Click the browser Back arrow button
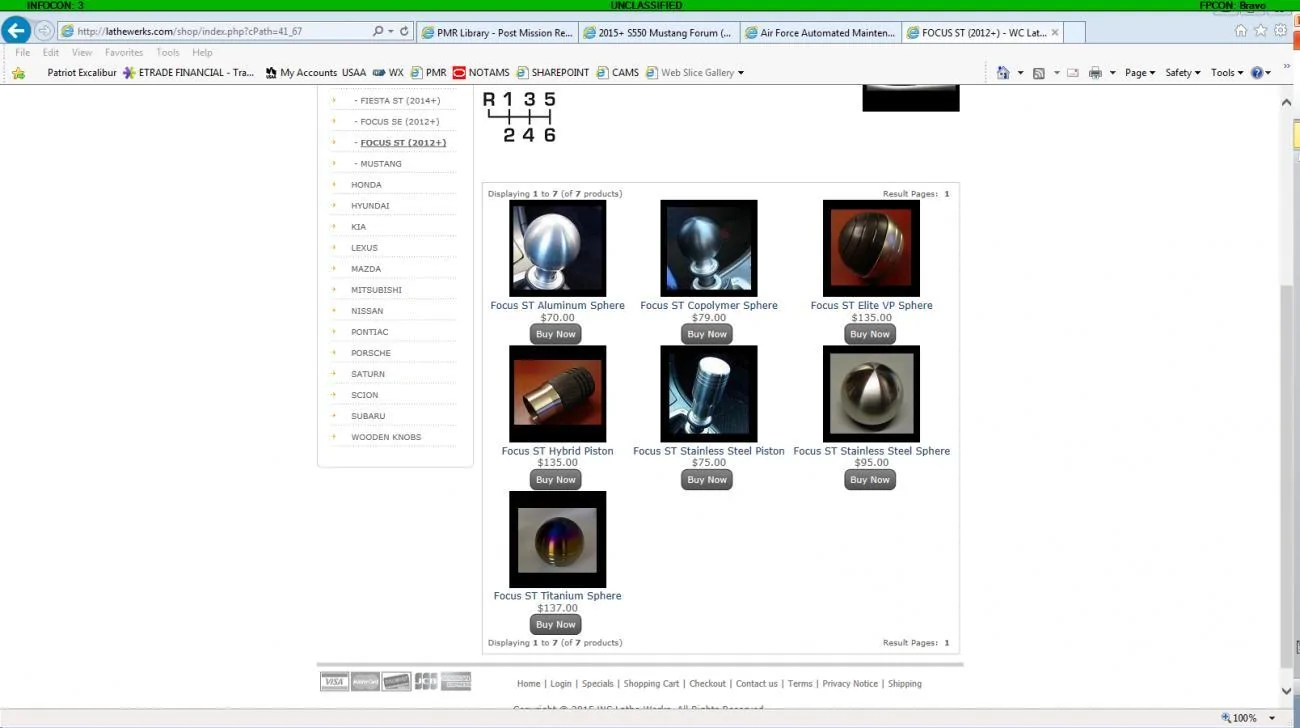 (x=16, y=31)
